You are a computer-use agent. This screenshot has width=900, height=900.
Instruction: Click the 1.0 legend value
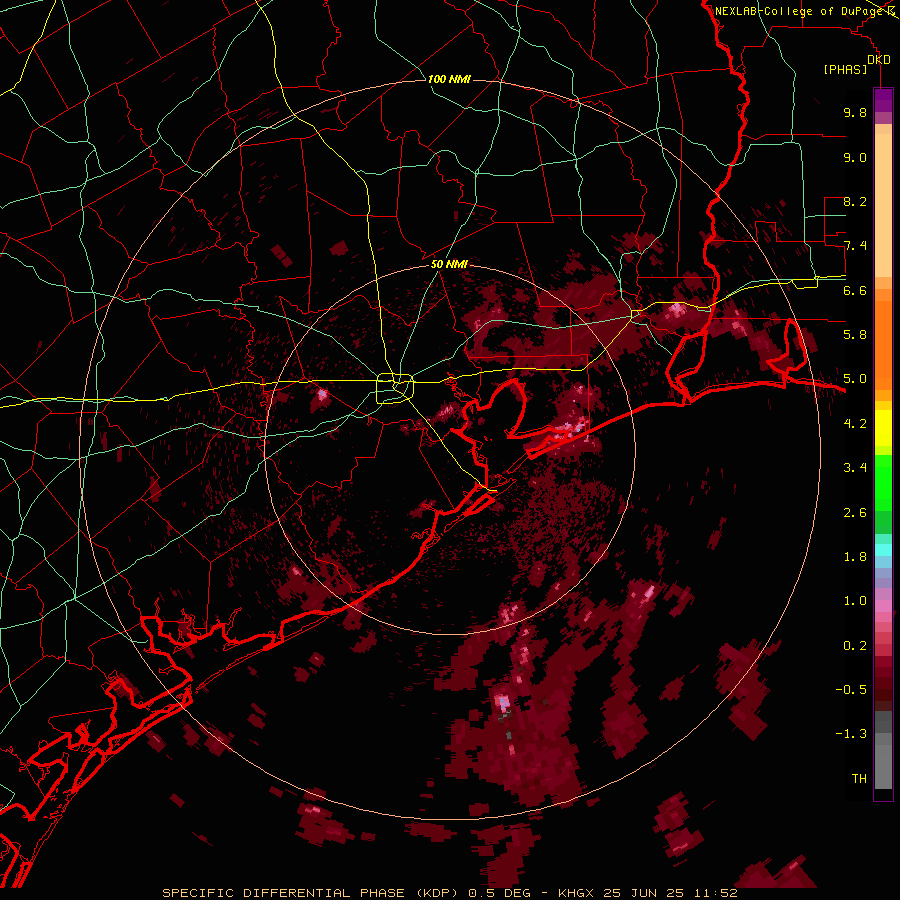click(x=855, y=601)
